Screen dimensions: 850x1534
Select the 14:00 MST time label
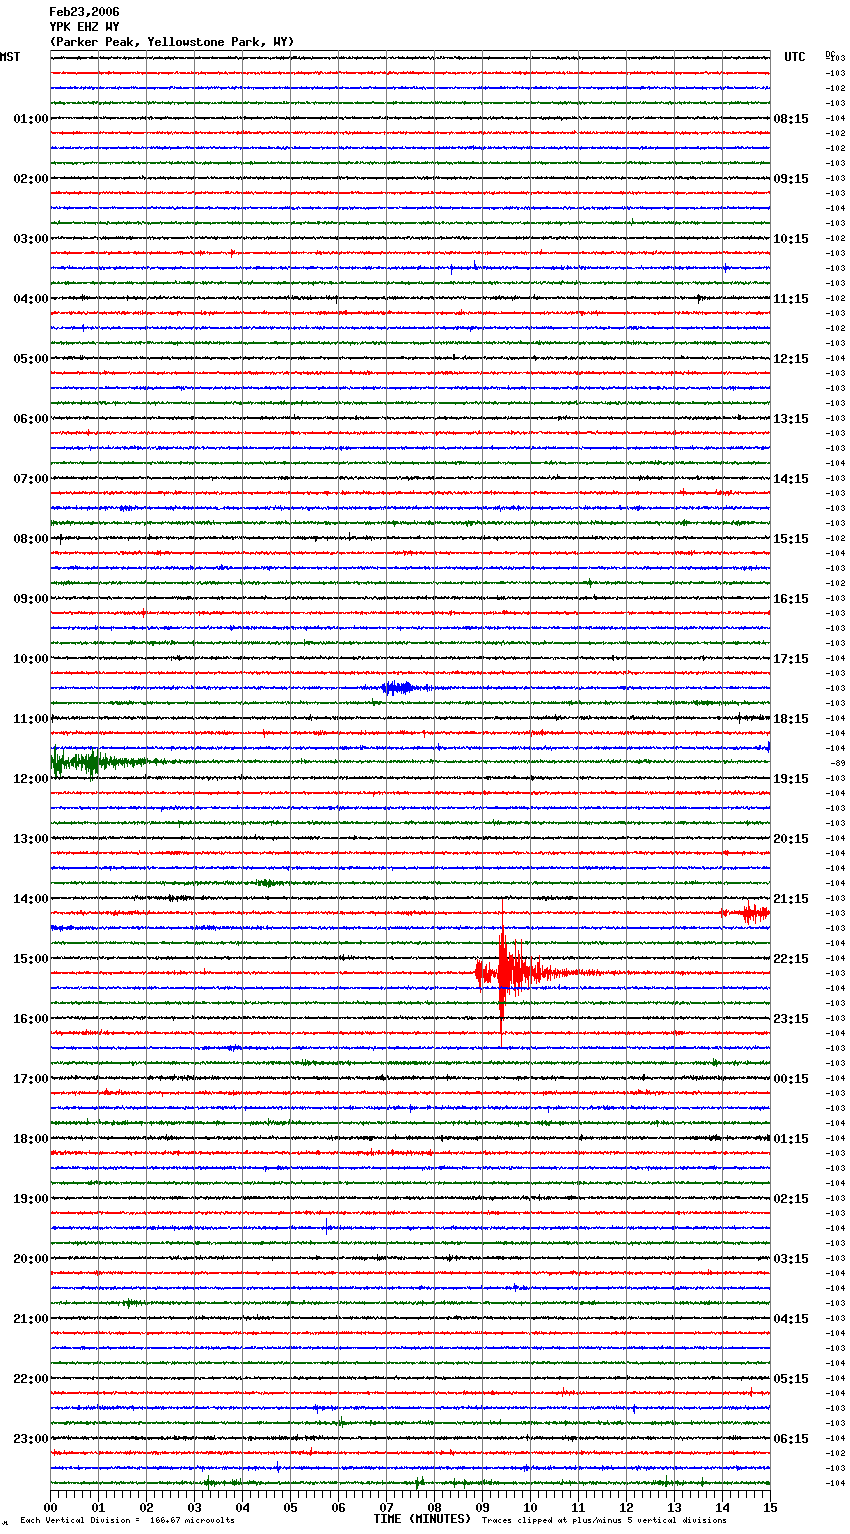30,899
